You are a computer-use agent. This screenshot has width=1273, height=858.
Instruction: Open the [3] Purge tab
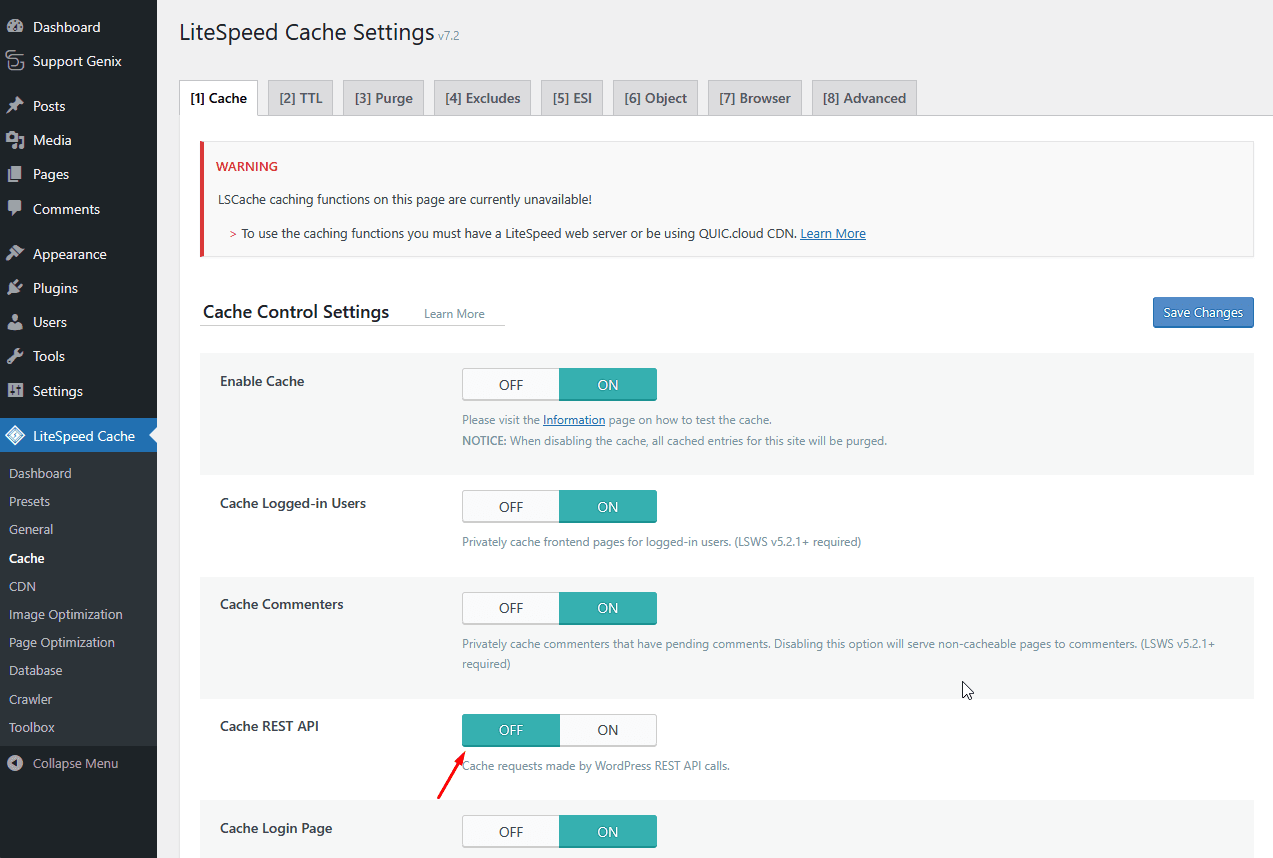tap(384, 98)
